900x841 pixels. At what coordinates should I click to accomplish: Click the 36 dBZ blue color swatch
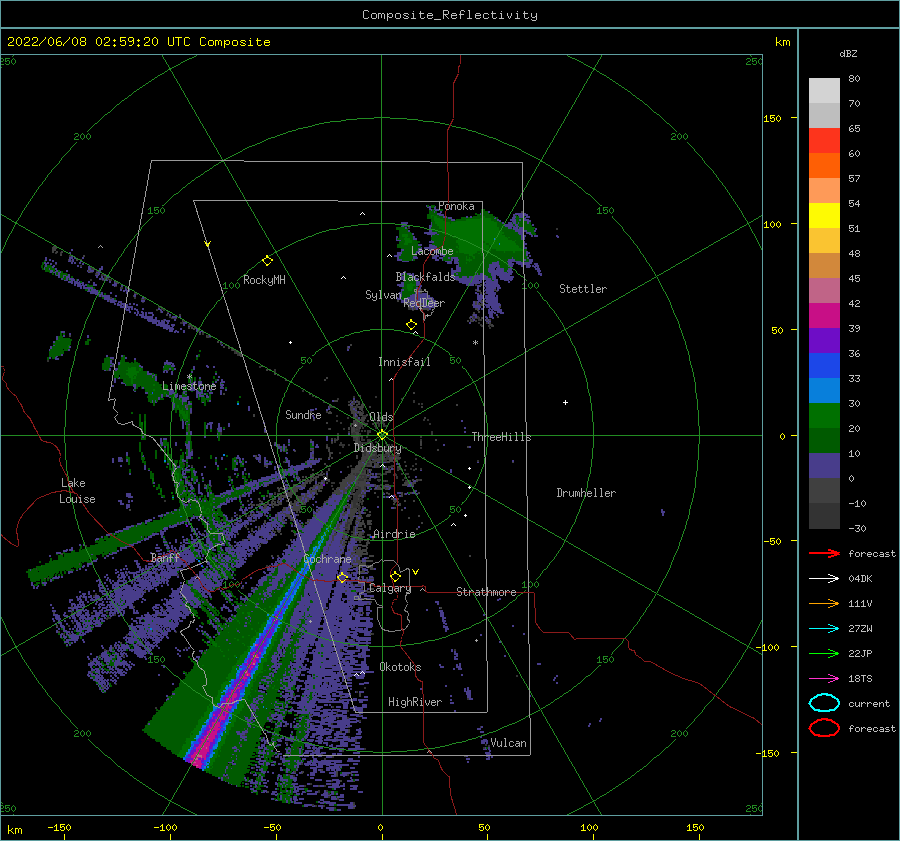pyautogui.click(x=824, y=366)
